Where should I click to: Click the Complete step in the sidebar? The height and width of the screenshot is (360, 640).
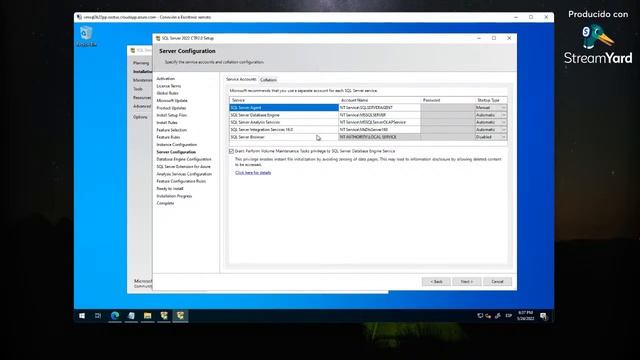165,203
